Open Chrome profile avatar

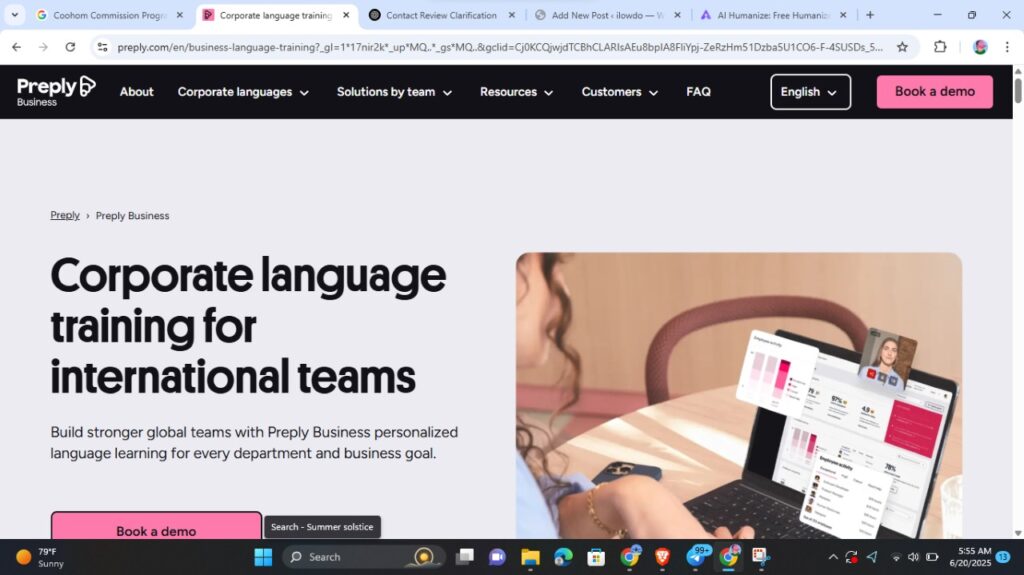980,47
